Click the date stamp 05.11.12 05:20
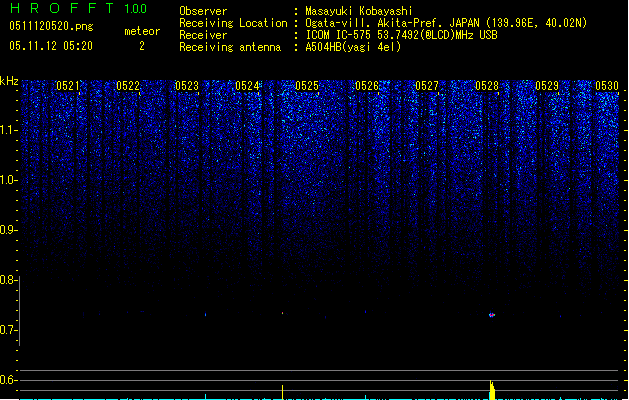This screenshot has width=629, height=400. point(51,46)
